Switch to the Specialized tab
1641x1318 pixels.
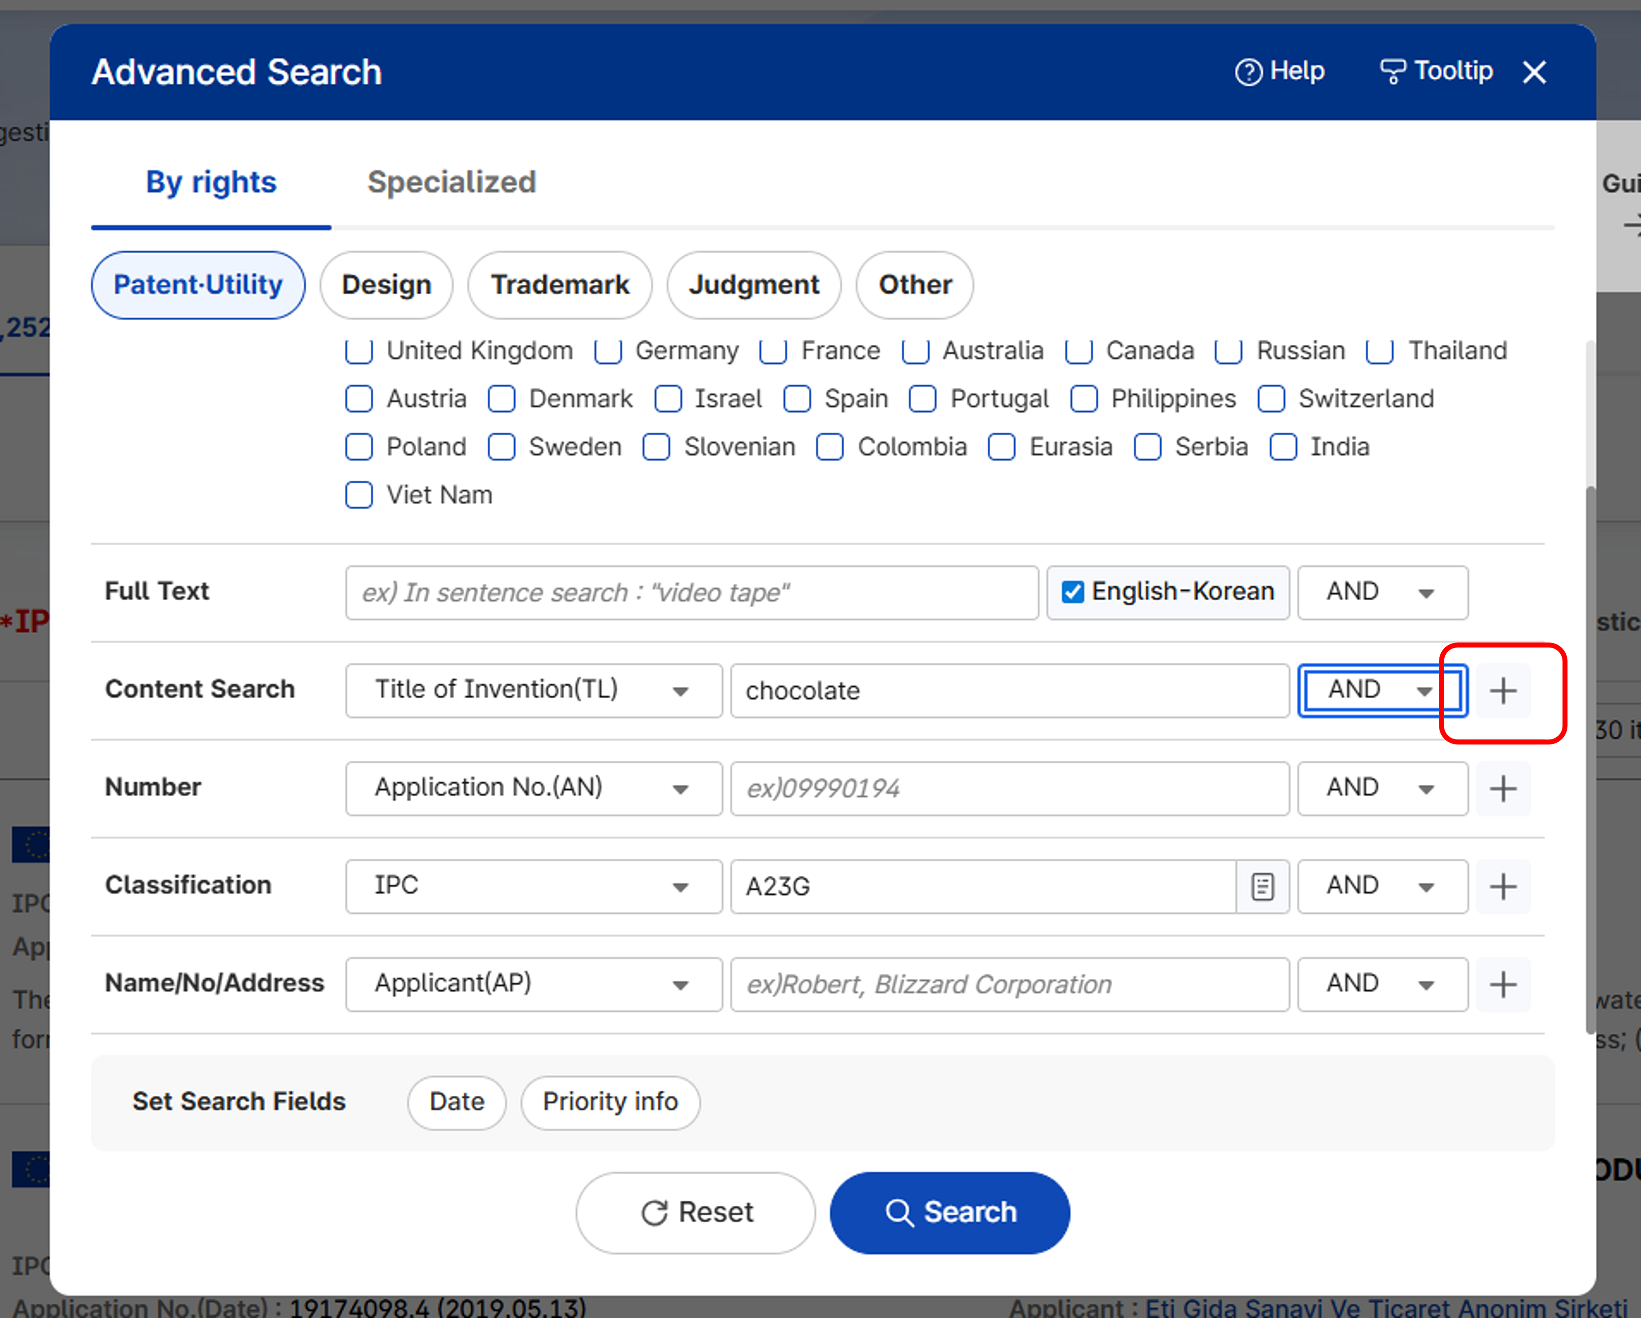tap(451, 182)
